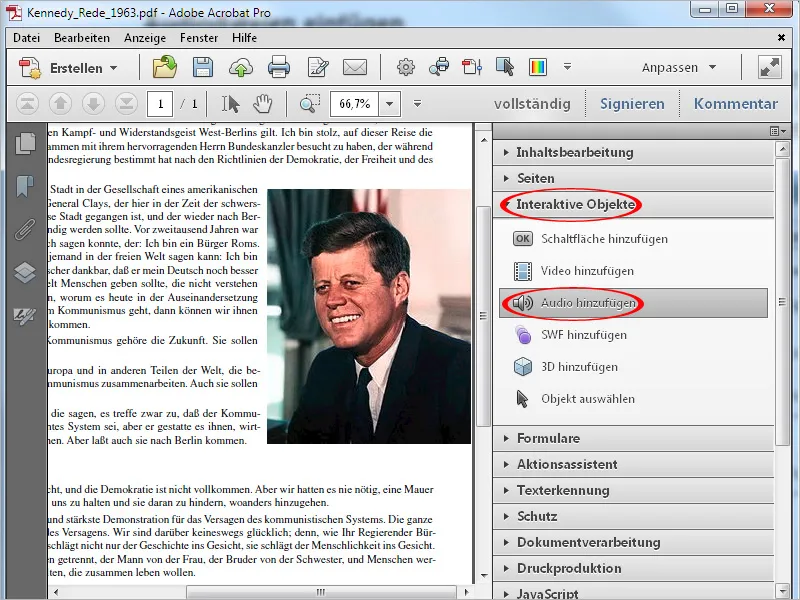The width and height of the screenshot is (800, 600).
Task: Switch to the Signieren pane
Action: 632,104
